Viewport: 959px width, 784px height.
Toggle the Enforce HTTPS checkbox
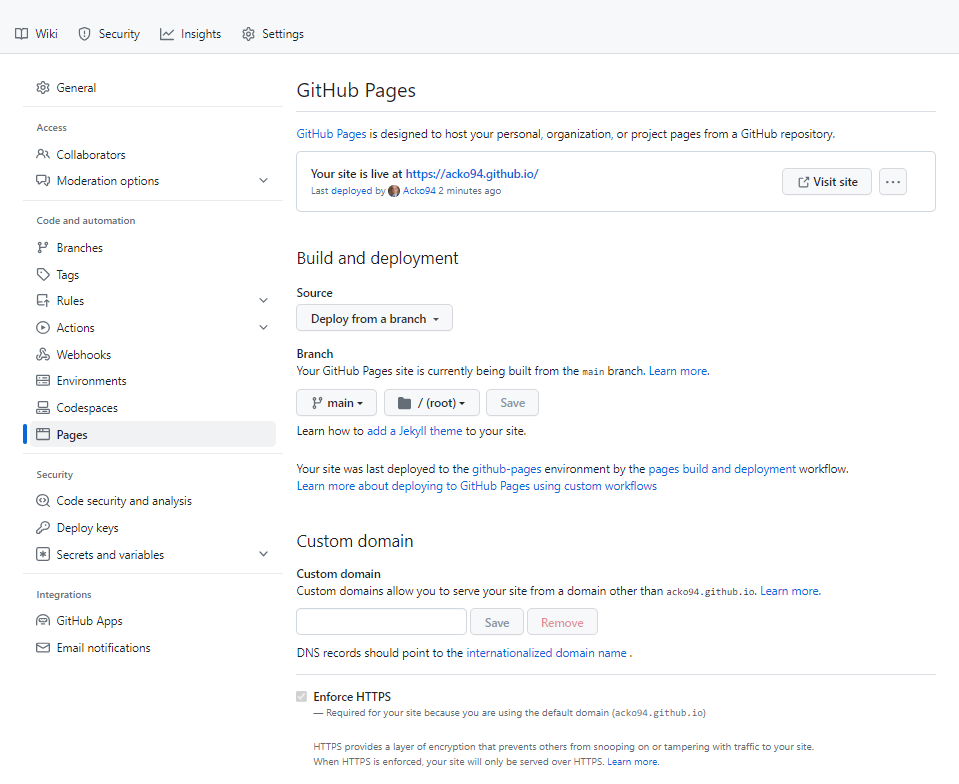pyautogui.click(x=302, y=697)
